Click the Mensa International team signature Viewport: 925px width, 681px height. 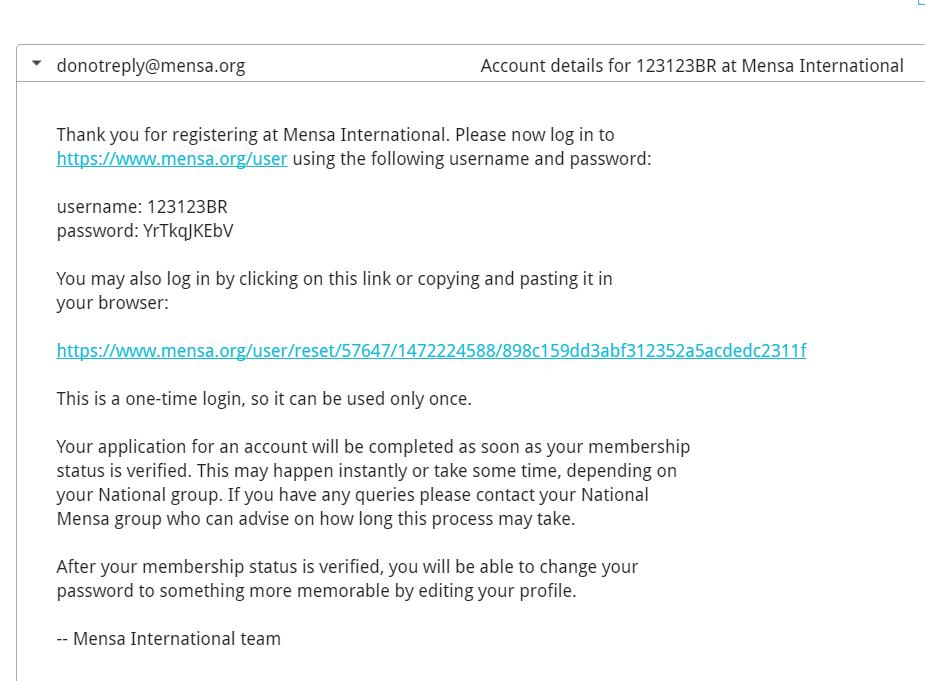click(x=168, y=639)
